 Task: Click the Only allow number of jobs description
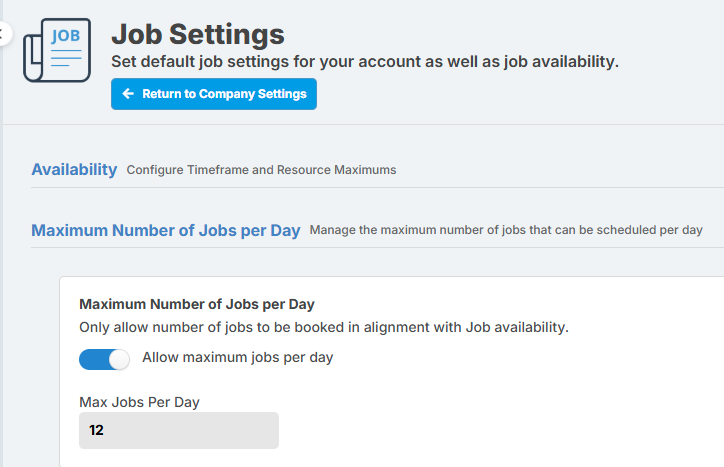click(x=324, y=327)
